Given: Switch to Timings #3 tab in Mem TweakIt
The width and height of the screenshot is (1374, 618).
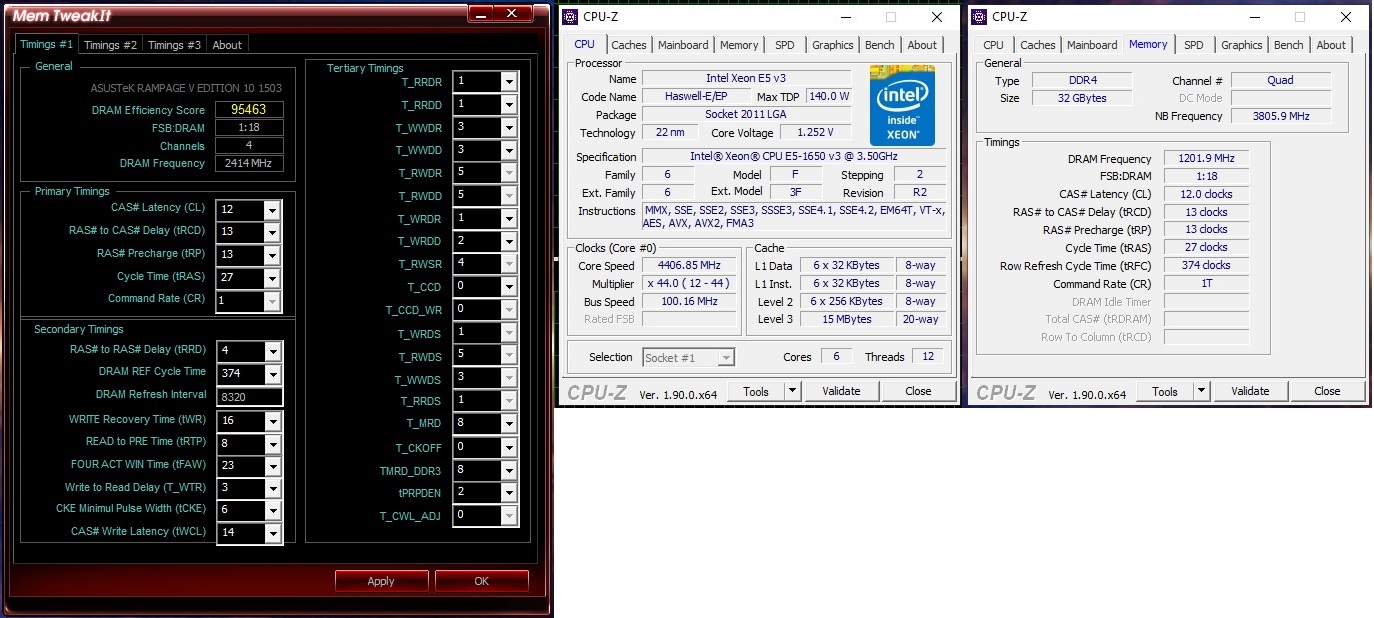Looking at the screenshot, I should click(174, 45).
